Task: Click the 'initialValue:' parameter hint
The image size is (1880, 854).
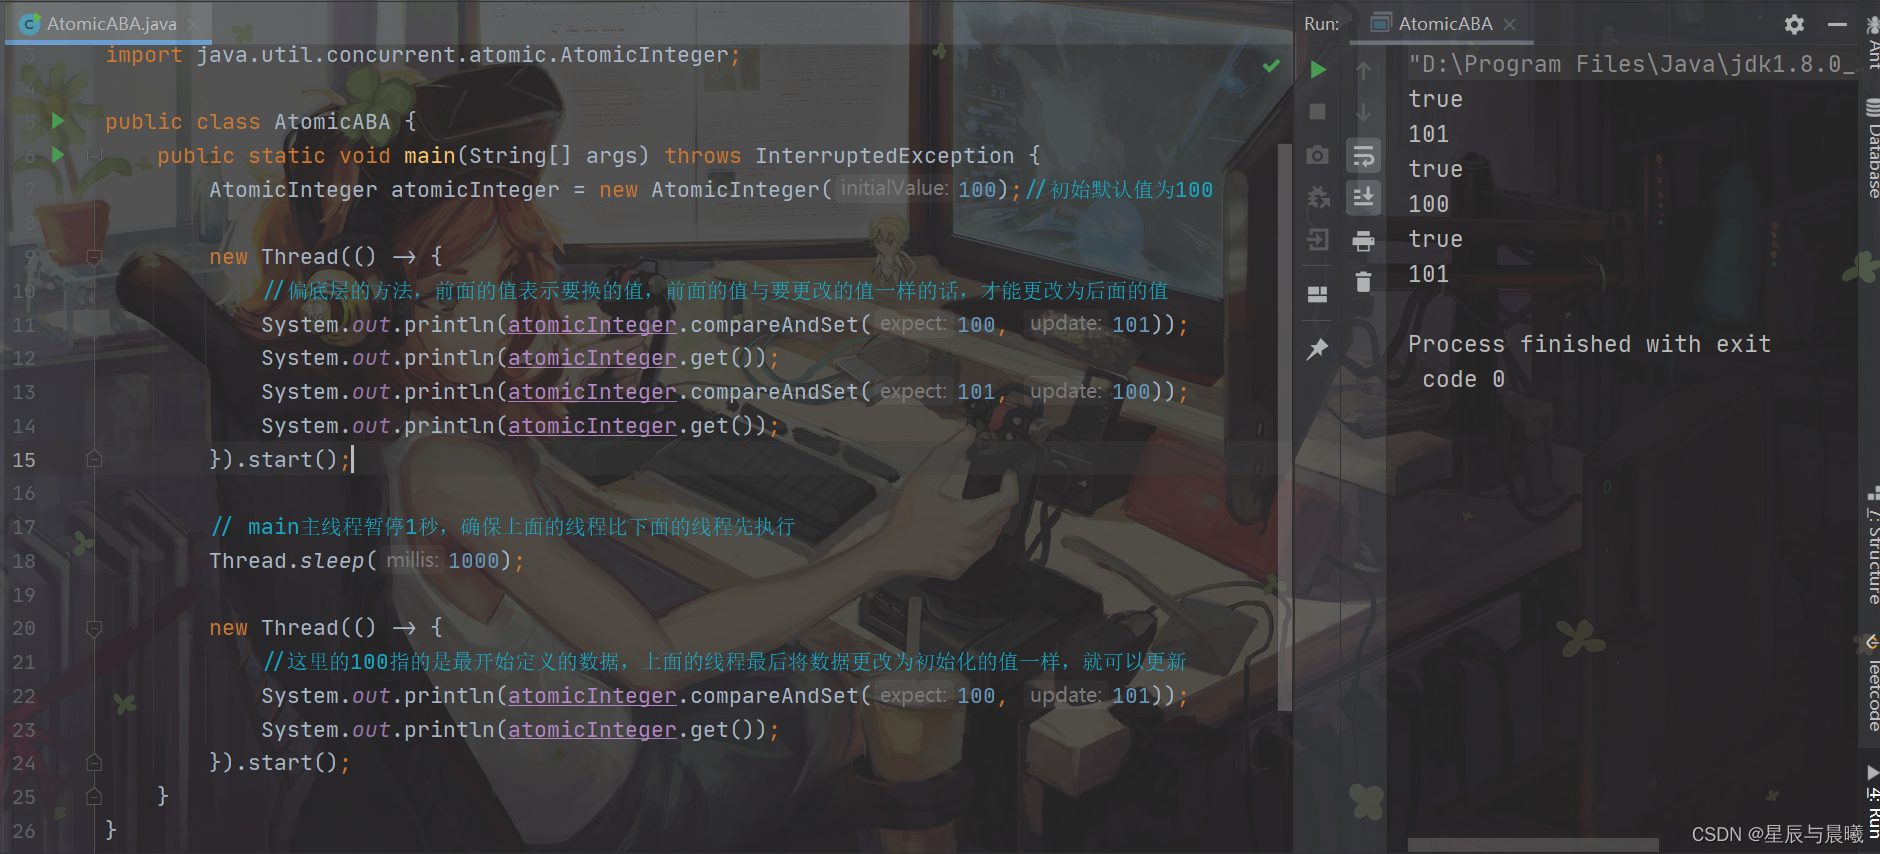Action: click(894, 188)
